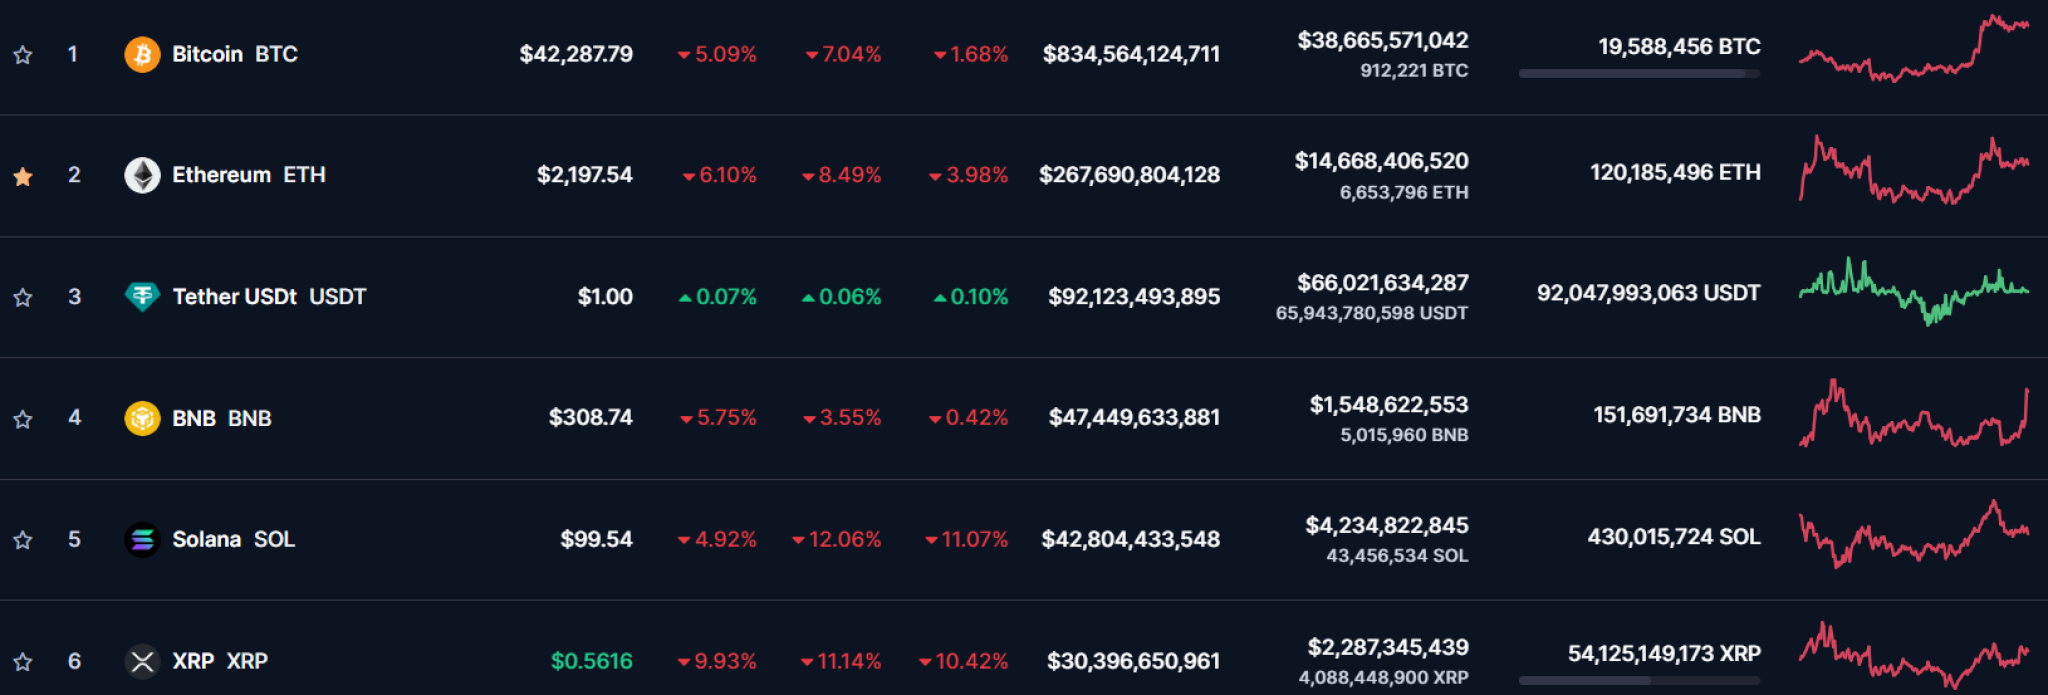Viewport: 2048px width, 695px height.
Task: Click Bitcoin's circulating supply progress bar
Action: pos(1638,72)
